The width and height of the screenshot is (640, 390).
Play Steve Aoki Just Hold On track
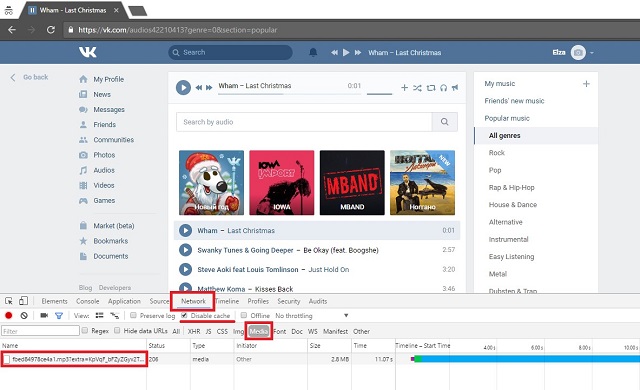(185, 269)
